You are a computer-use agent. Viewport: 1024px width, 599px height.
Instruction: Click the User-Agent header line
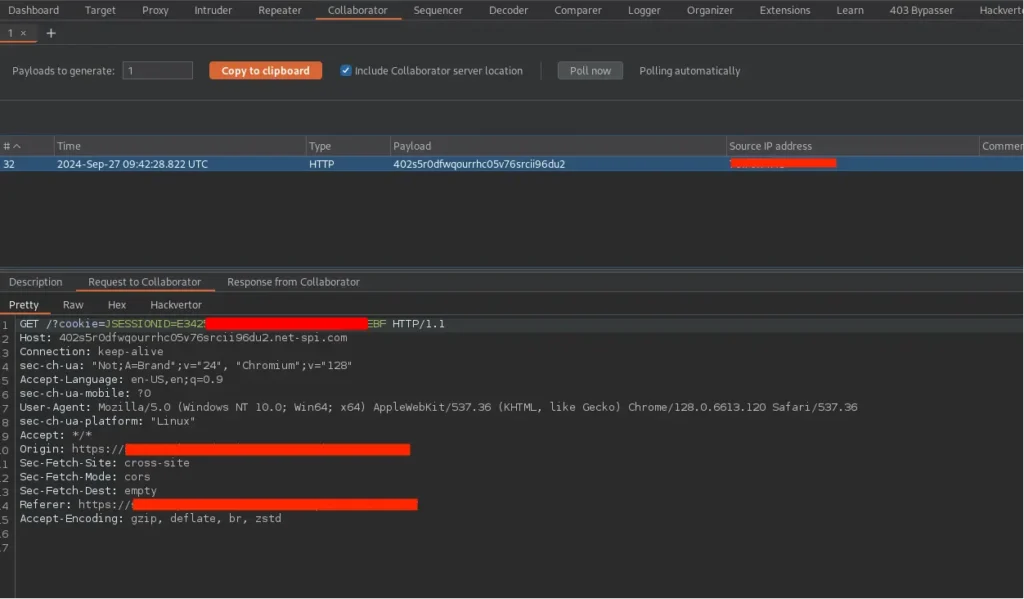tap(438, 407)
